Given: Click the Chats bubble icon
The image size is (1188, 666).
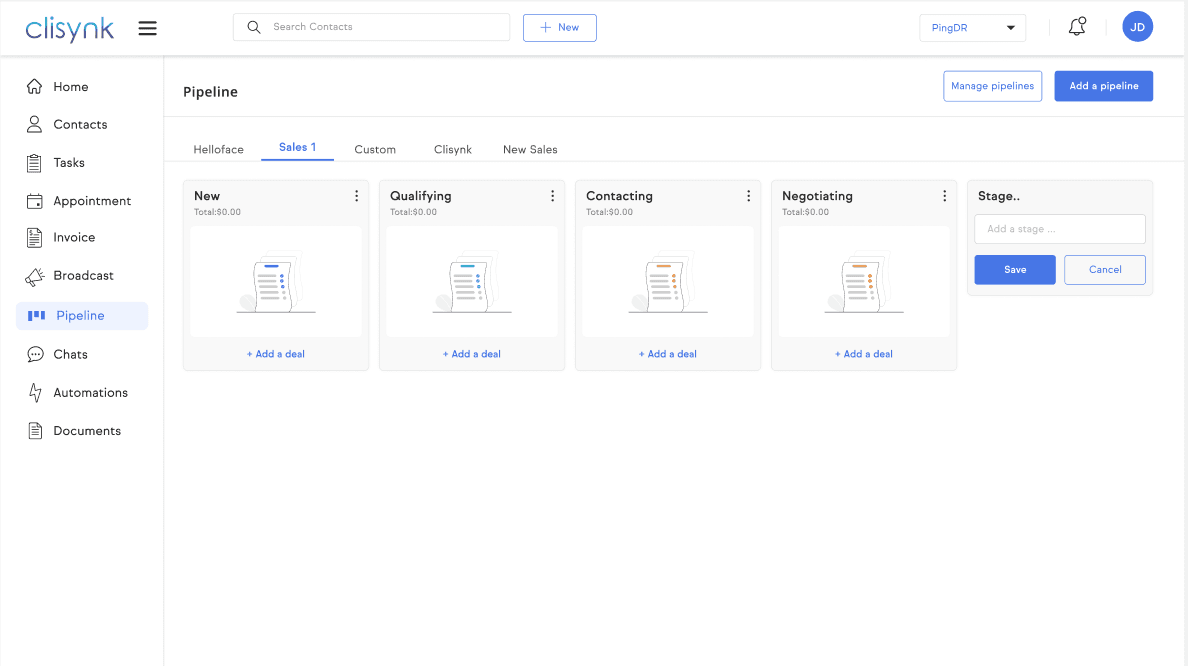Looking at the screenshot, I should tap(35, 355).
